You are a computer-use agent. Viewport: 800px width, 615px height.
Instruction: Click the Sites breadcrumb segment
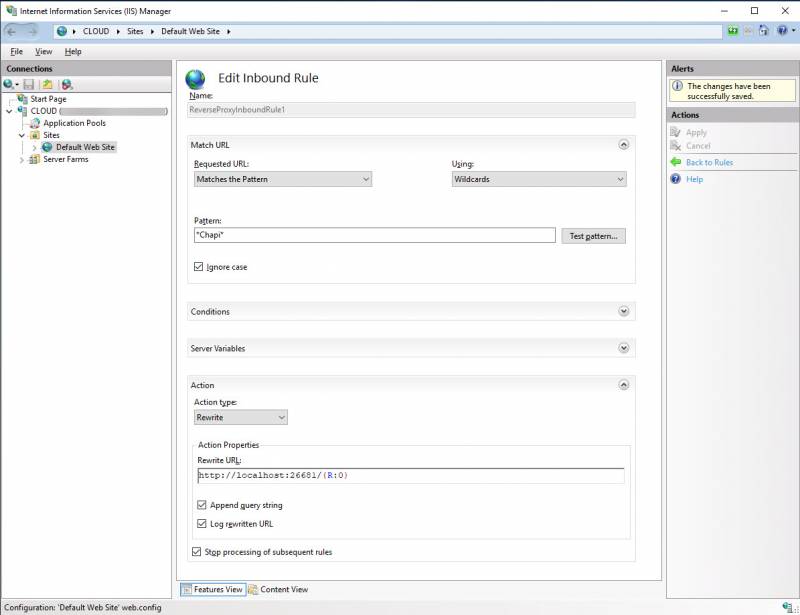(x=135, y=31)
